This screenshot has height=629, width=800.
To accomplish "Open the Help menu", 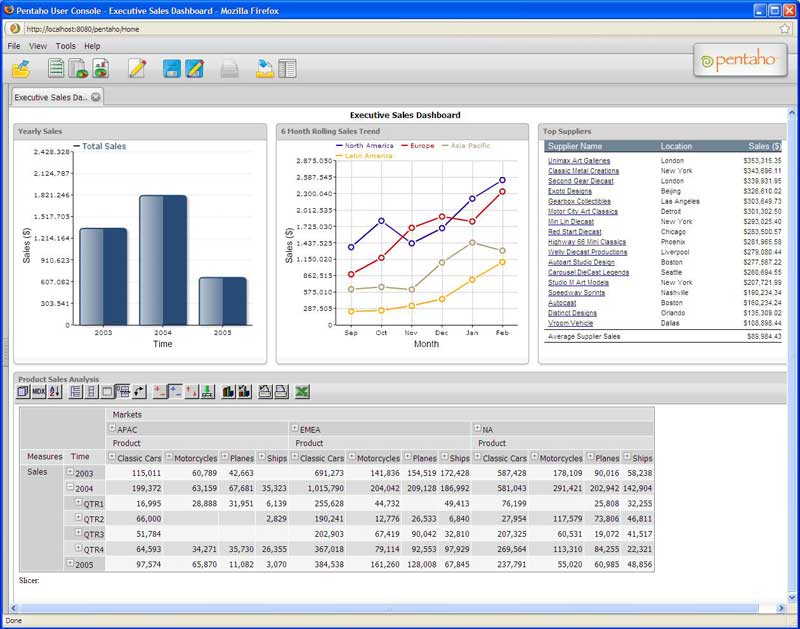I will [92, 46].
